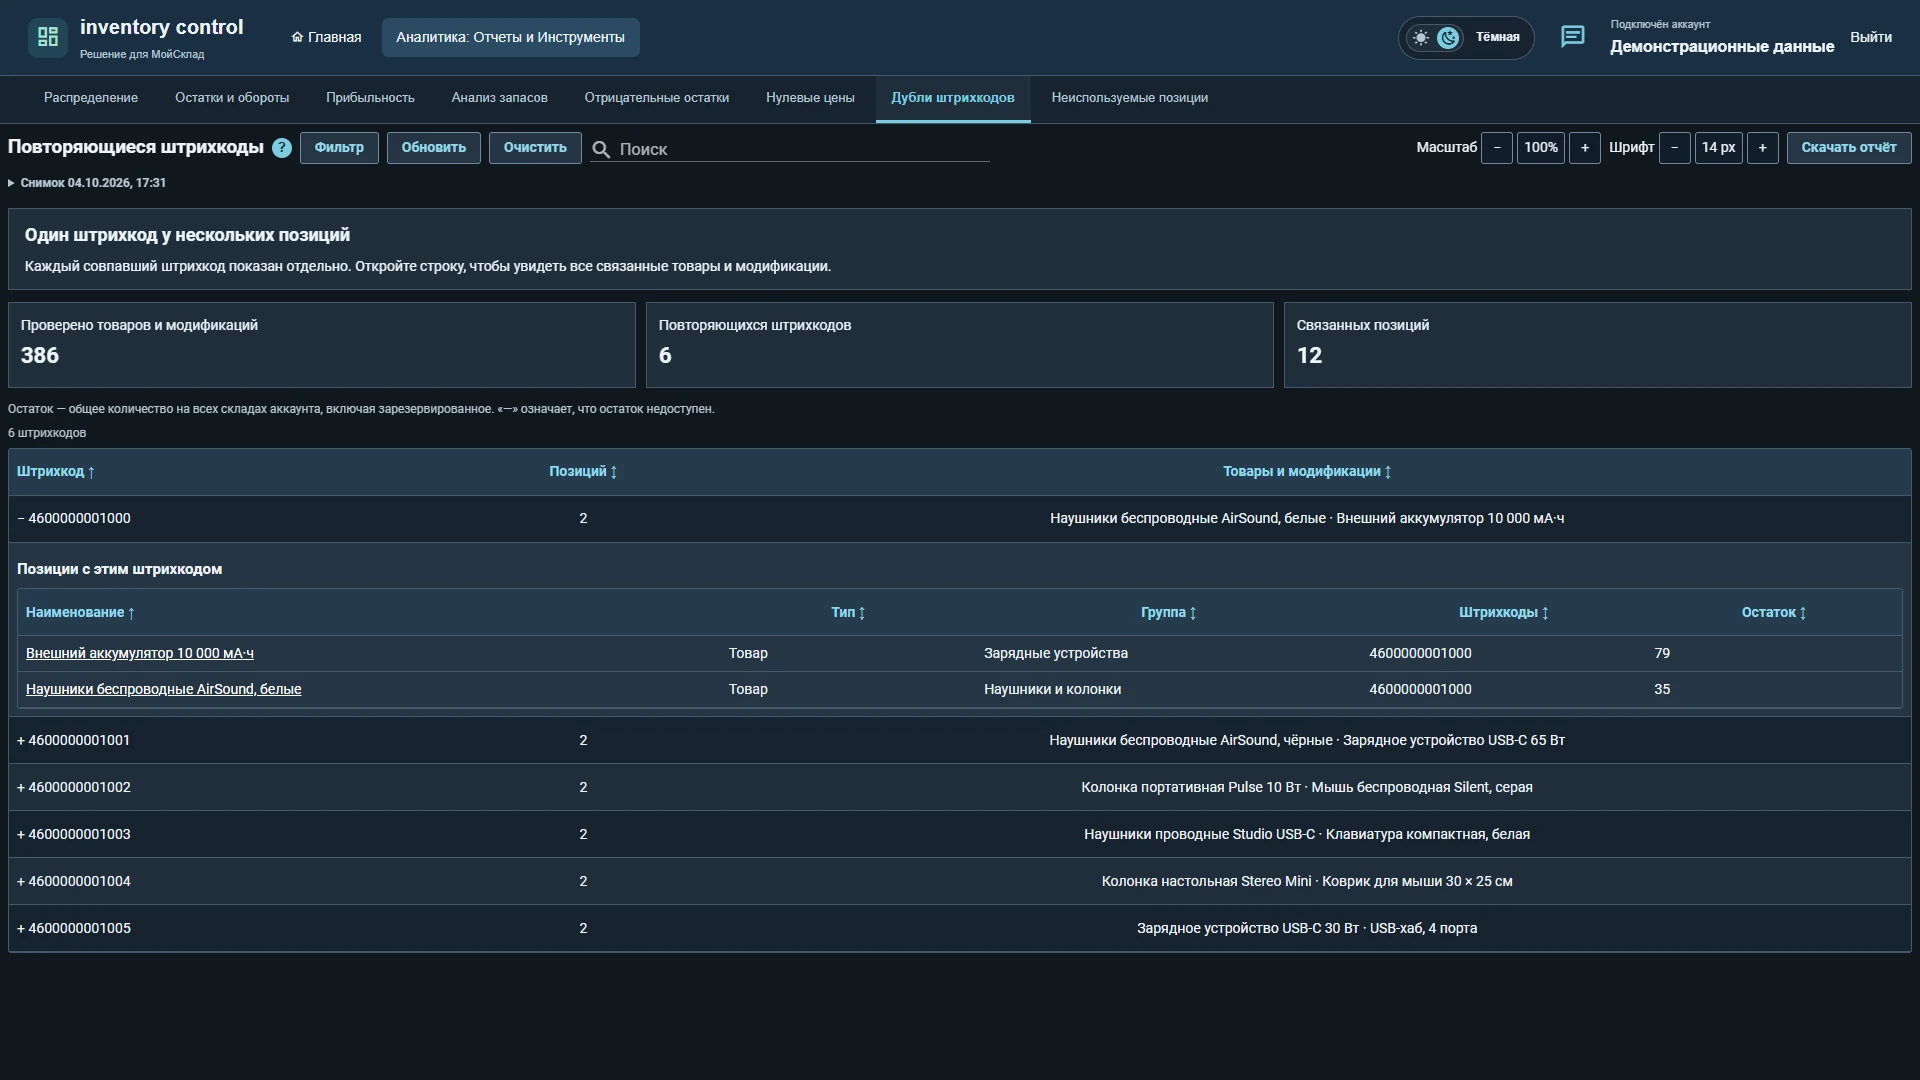1920x1080 pixels.
Task: Click the help question mark icon
Action: pos(282,148)
